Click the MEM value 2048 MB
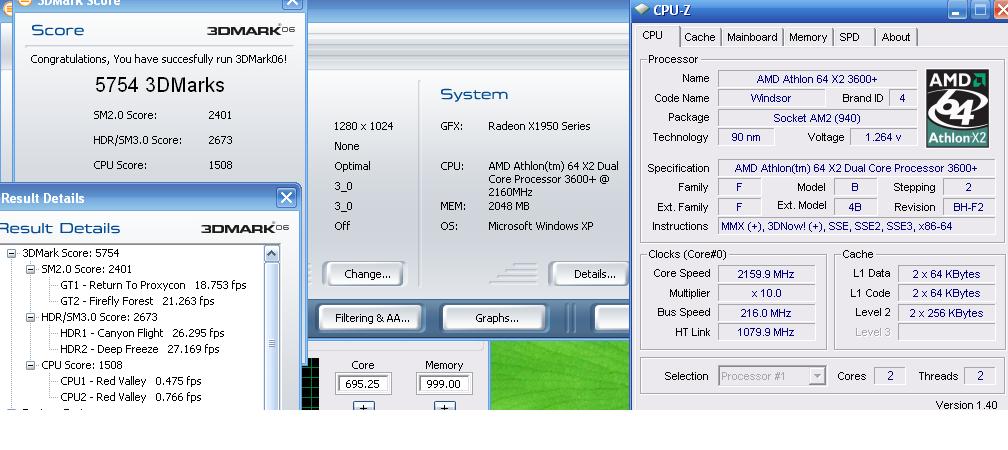1008x450 pixels. coord(508,206)
